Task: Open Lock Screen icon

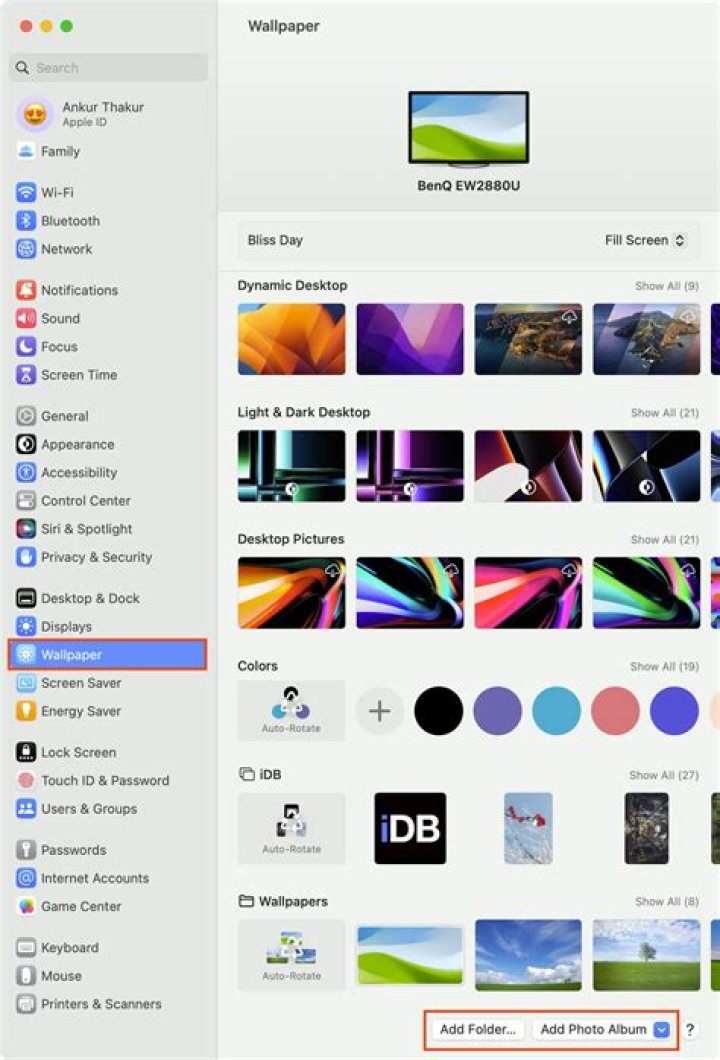Action: point(26,752)
